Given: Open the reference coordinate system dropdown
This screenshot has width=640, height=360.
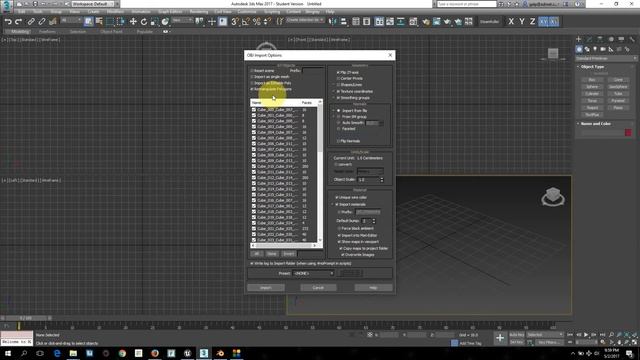Looking at the screenshot, I should tap(182, 20).
